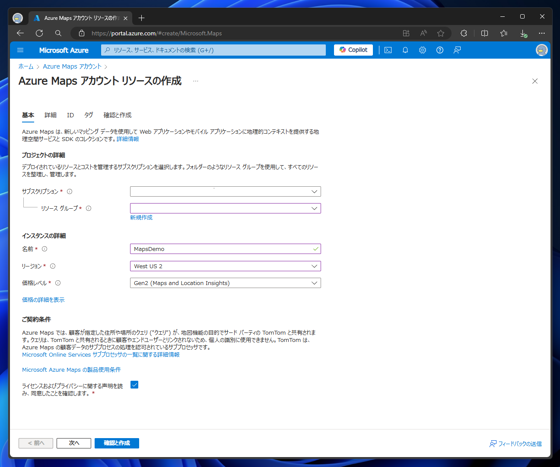Click the read aloud icon in address bar

click(x=423, y=33)
